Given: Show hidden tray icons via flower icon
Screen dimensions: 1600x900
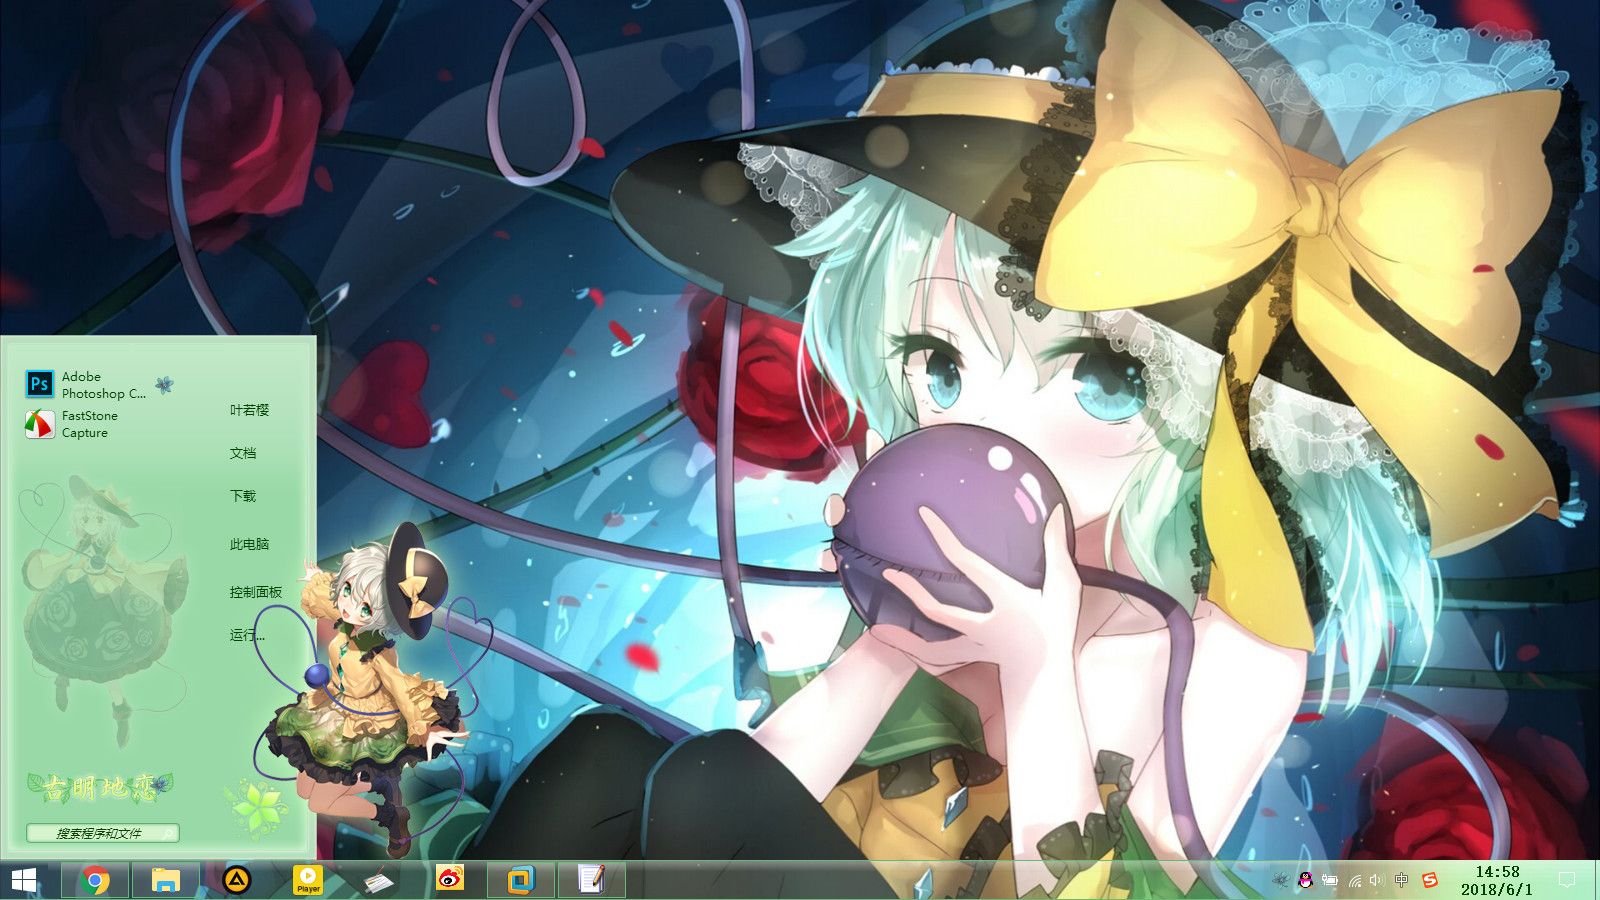Looking at the screenshot, I should pos(1281,880).
